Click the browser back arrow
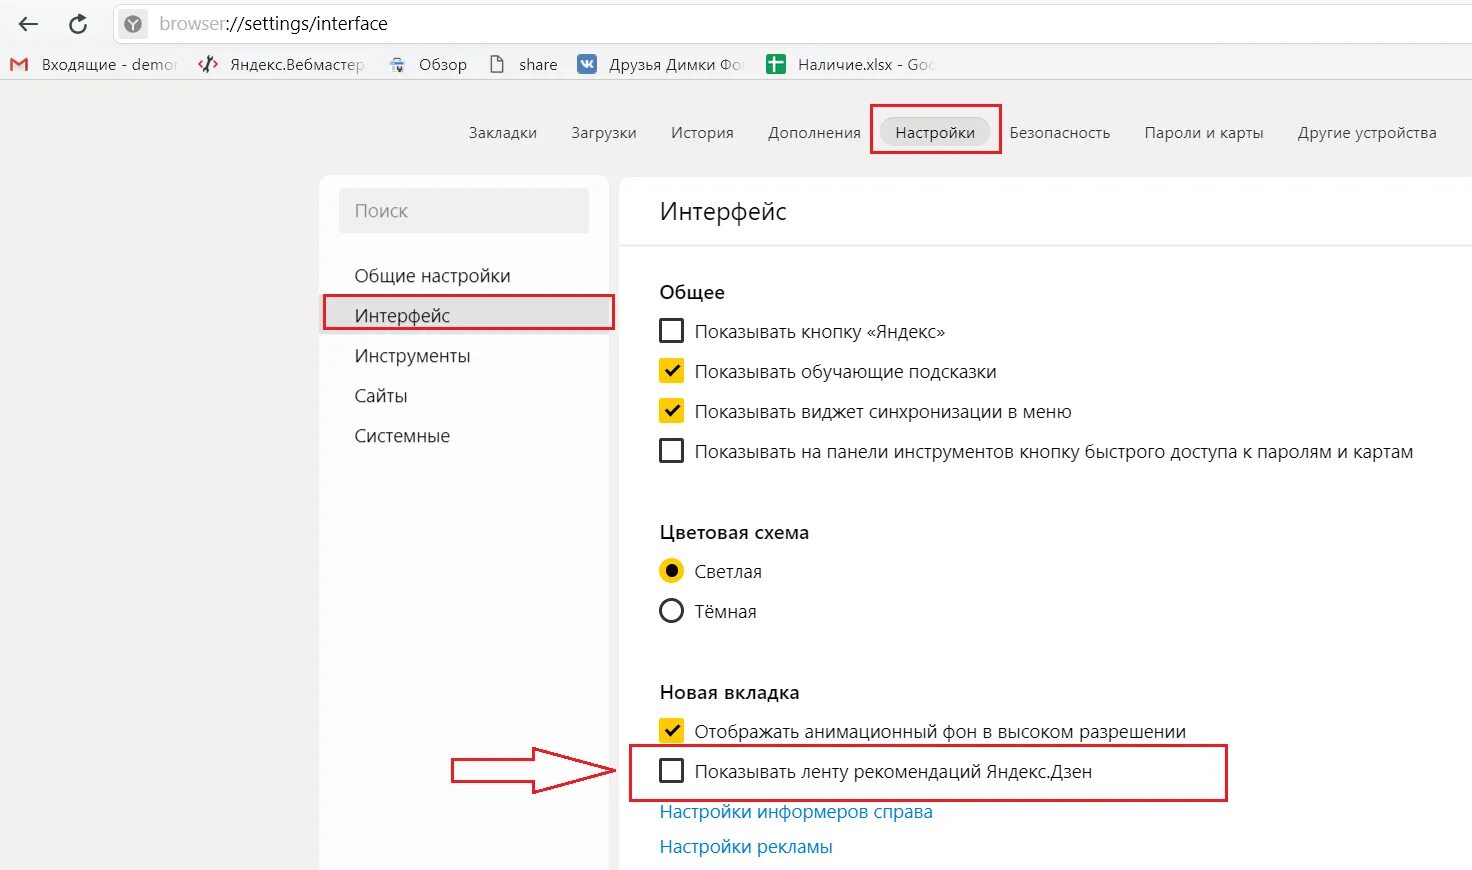 [28, 24]
